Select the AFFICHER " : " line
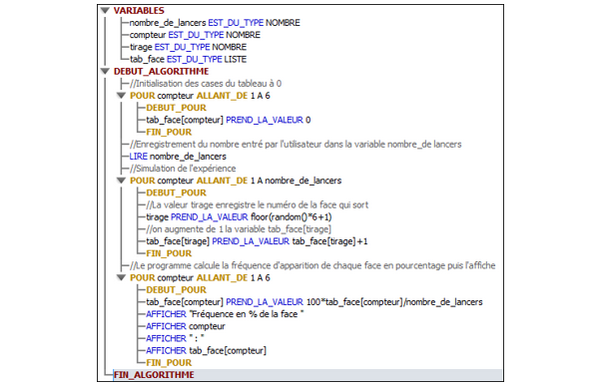 point(175,339)
